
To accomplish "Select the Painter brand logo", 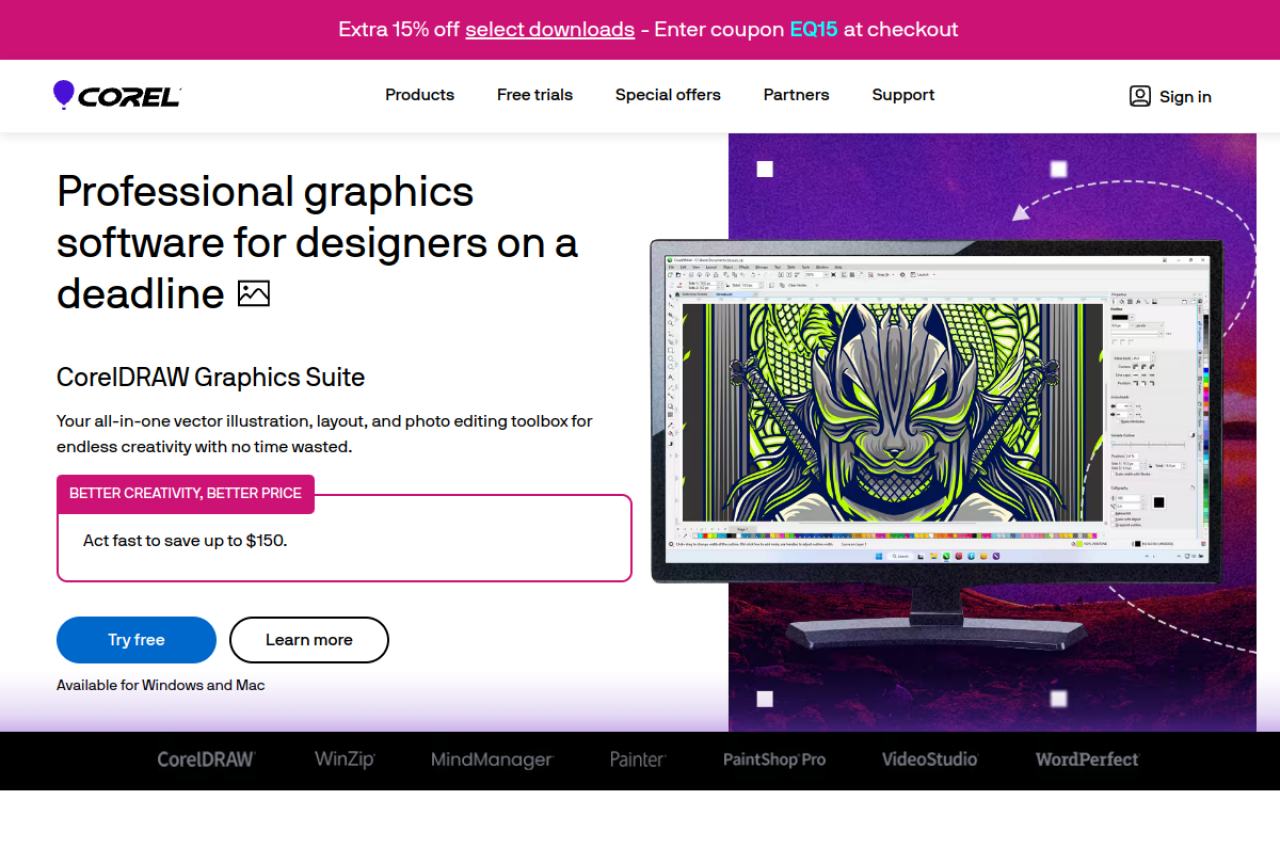I will pos(638,759).
